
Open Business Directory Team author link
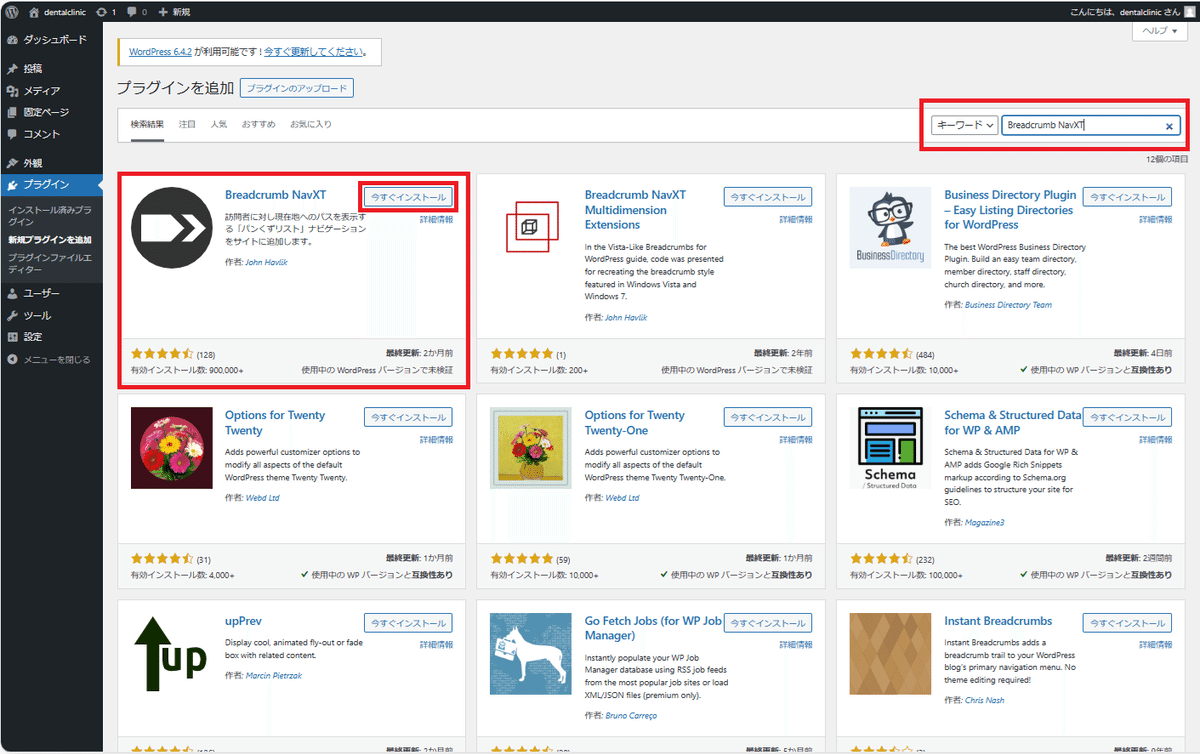point(1008,305)
